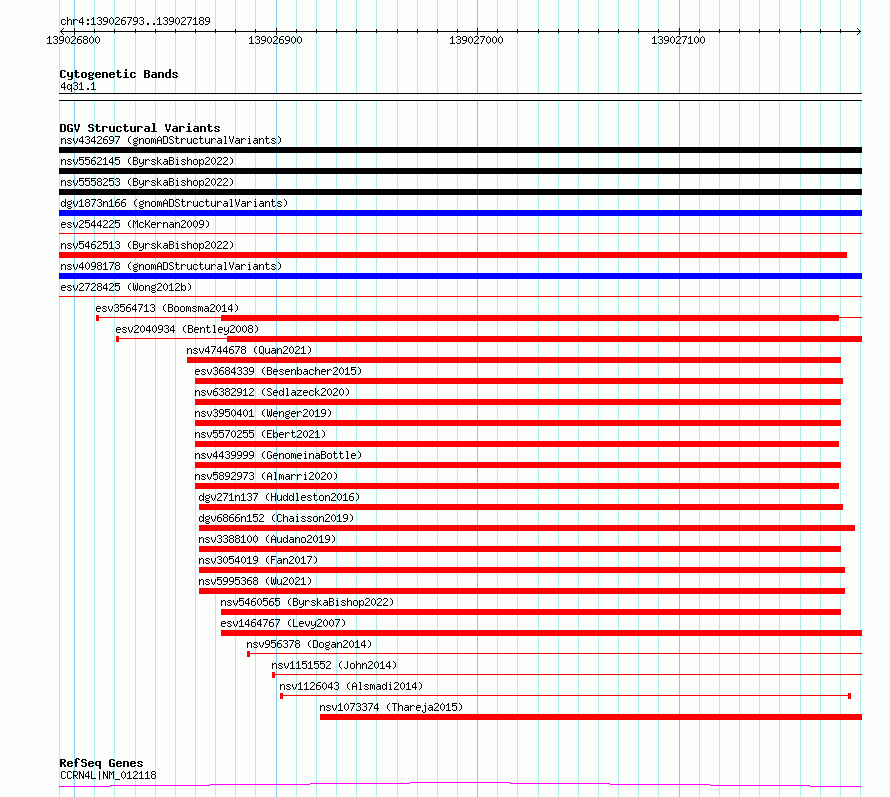The height and width of the screenshot is (797, 890).
Task: Click the DGV Structural Variants track heading
Action: pyautogui.click(x=140, y=128)
